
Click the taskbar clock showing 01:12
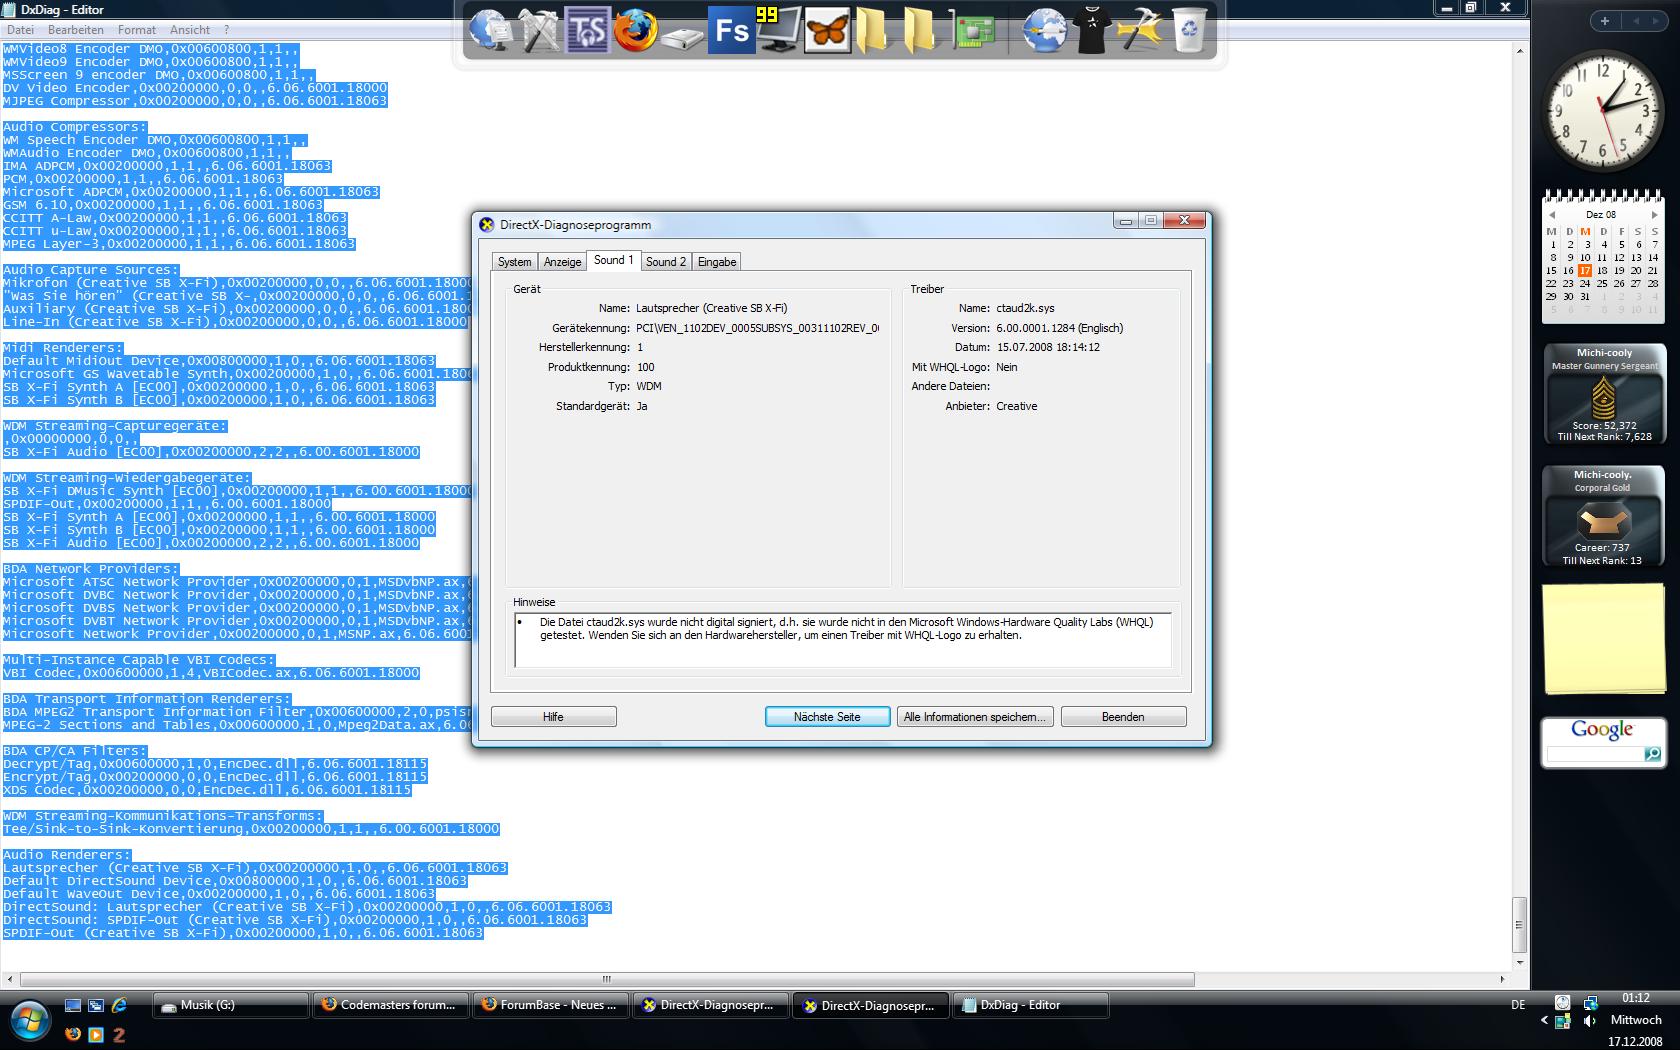click(1635, 998)
